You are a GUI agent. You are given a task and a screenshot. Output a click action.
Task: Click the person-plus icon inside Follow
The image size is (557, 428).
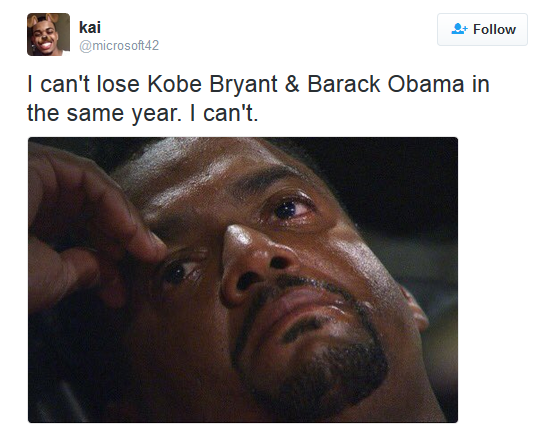coord(459,29)
